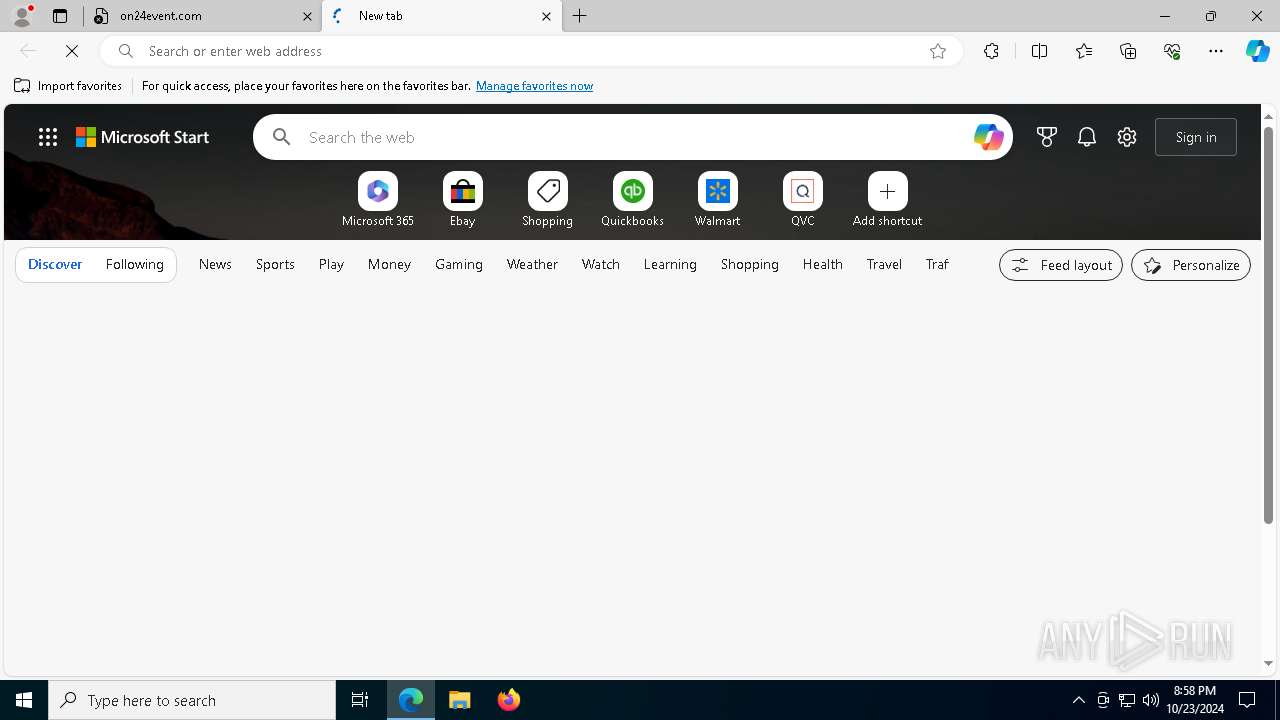
Task: Open the clock and date flyout
Action: (x=1195, y=700)
